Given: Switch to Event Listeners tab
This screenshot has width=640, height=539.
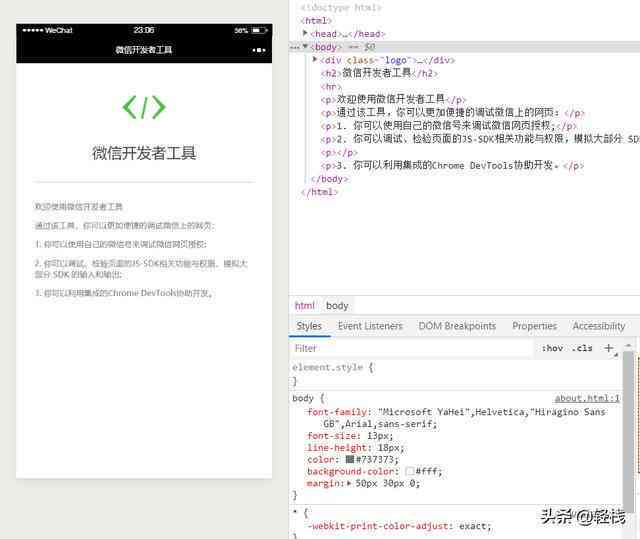Looking at the screenshot, I should (x=370, y=326).
